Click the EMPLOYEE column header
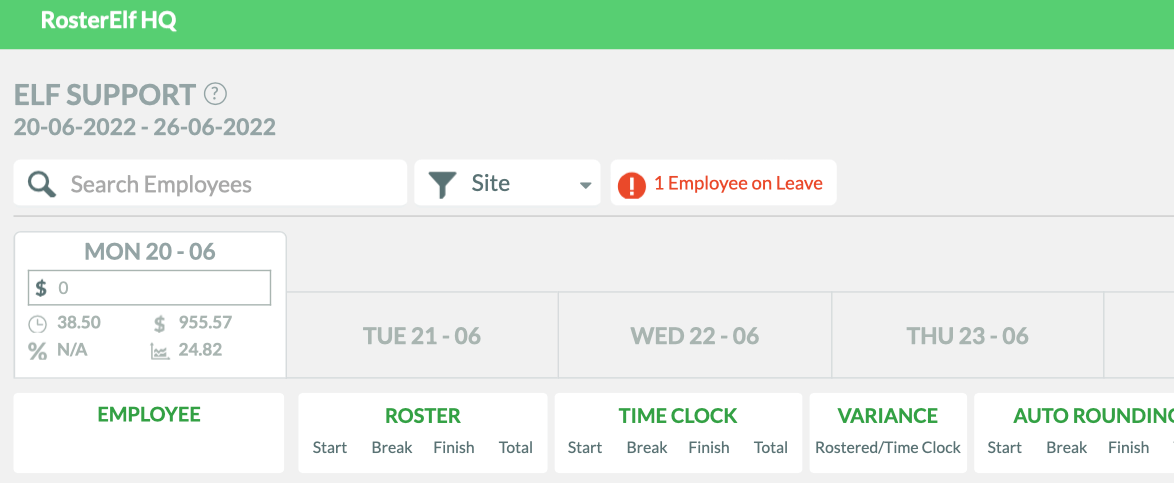Image resolution: width=1174 pixels, height=483 pixels. click(149, 414)
